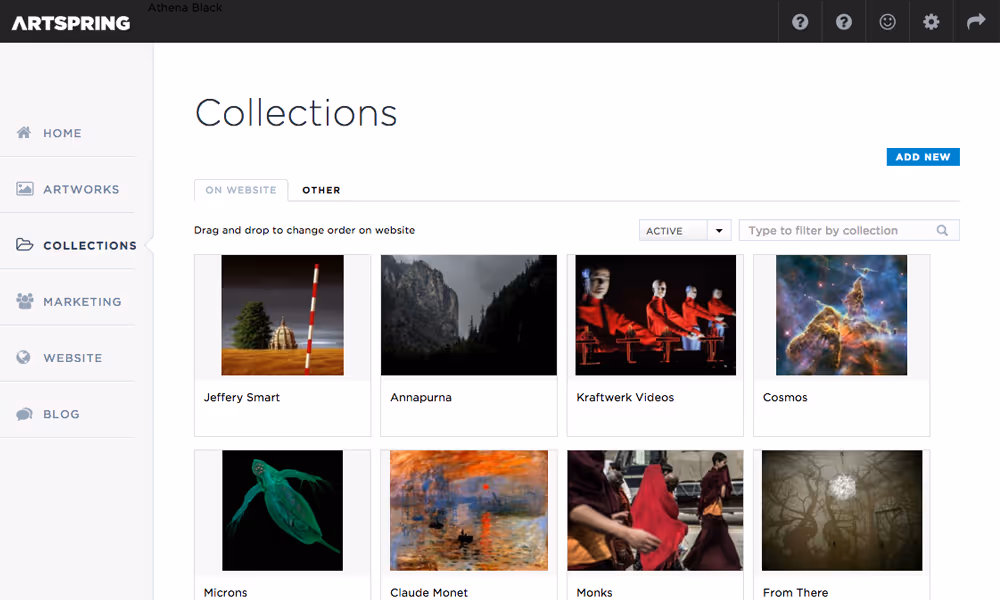The image size is (1000, 600).
Task: Click the ADD NEW button
Action: (x=923, y=157)
